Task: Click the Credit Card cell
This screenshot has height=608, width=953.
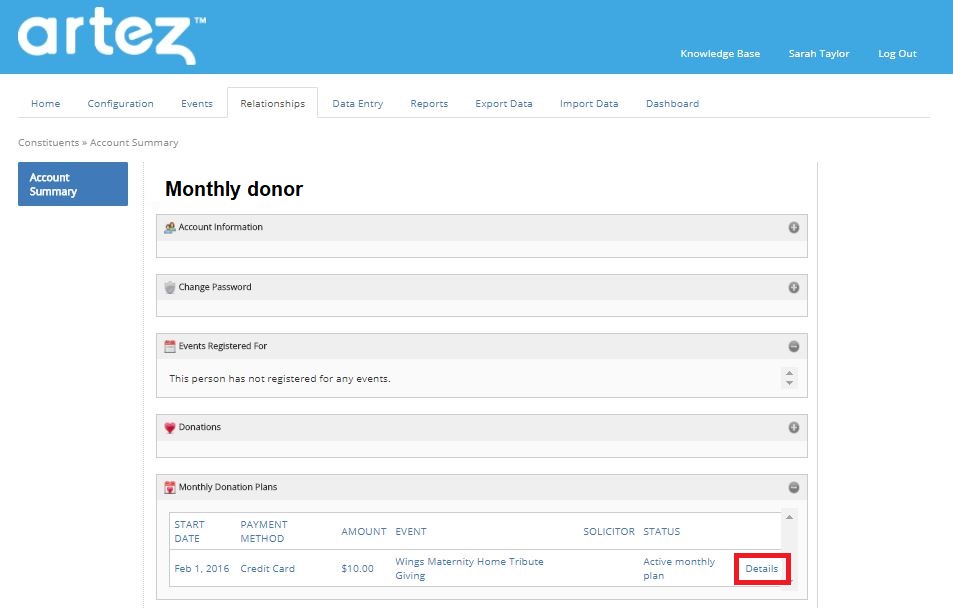Action: pyautogui.click(x=267, y=568)
